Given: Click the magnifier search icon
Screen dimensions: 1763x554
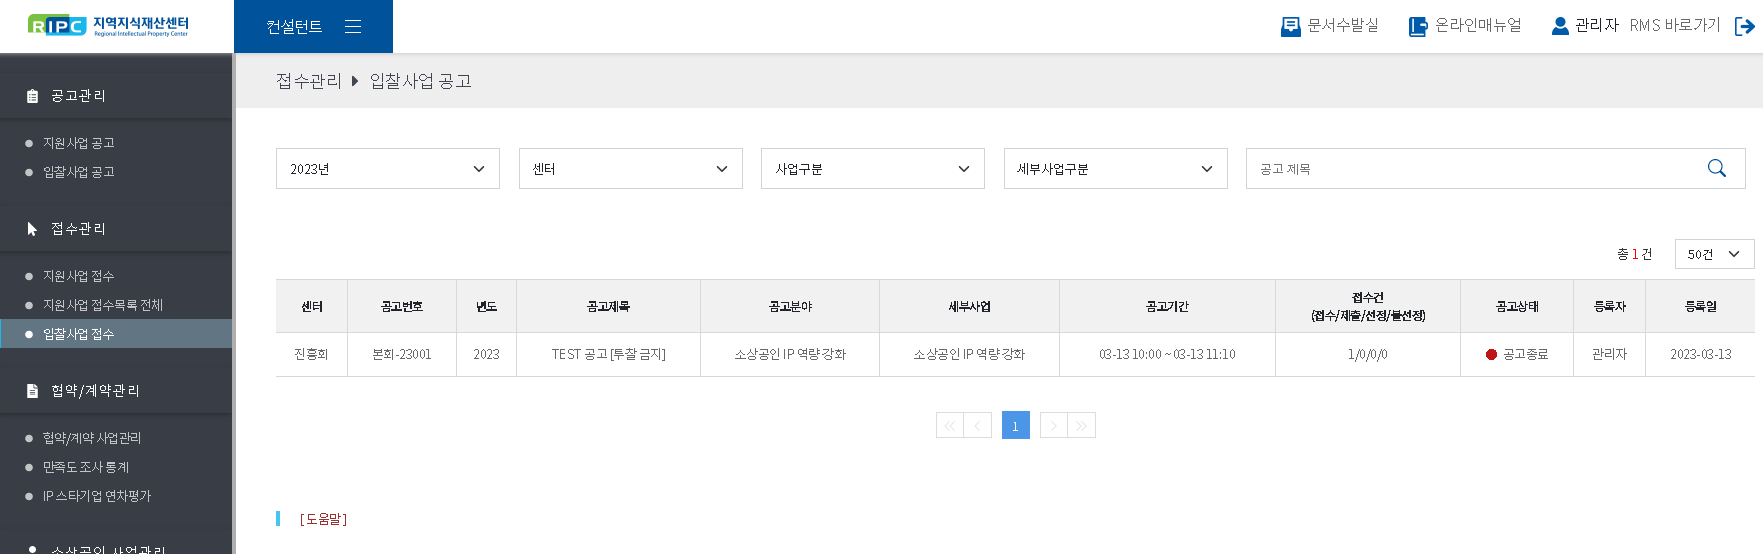Looking at the screenshot, I should [1716, 169].
